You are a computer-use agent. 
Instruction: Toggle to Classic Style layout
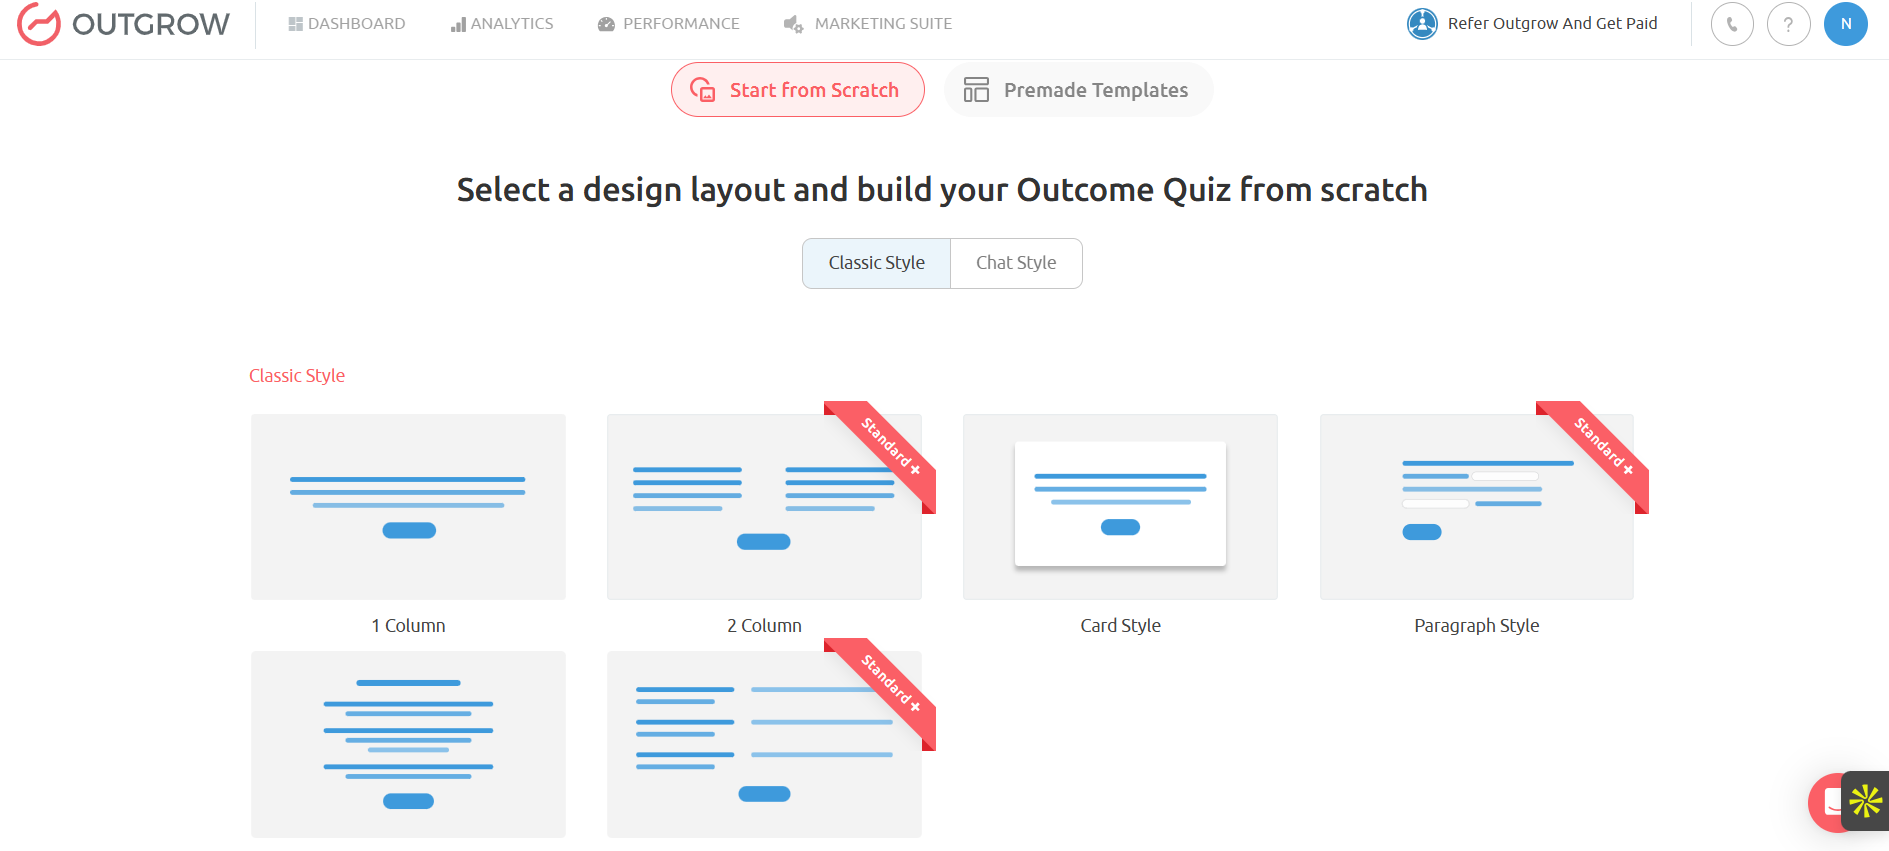pyautogui.click(x=876, y=263)
